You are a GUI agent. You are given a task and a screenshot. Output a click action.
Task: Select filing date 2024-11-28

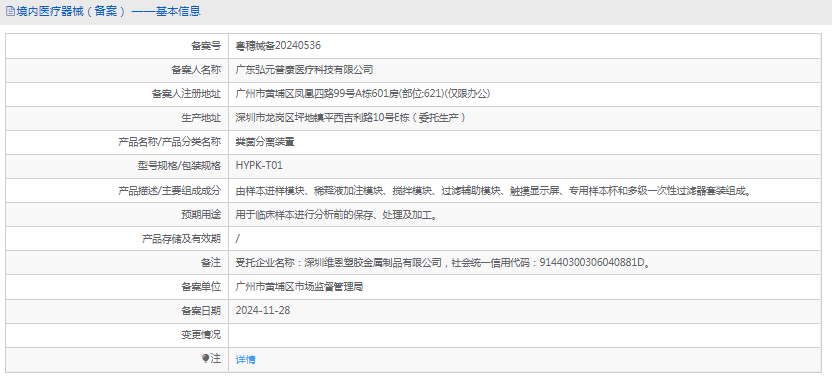263,311
